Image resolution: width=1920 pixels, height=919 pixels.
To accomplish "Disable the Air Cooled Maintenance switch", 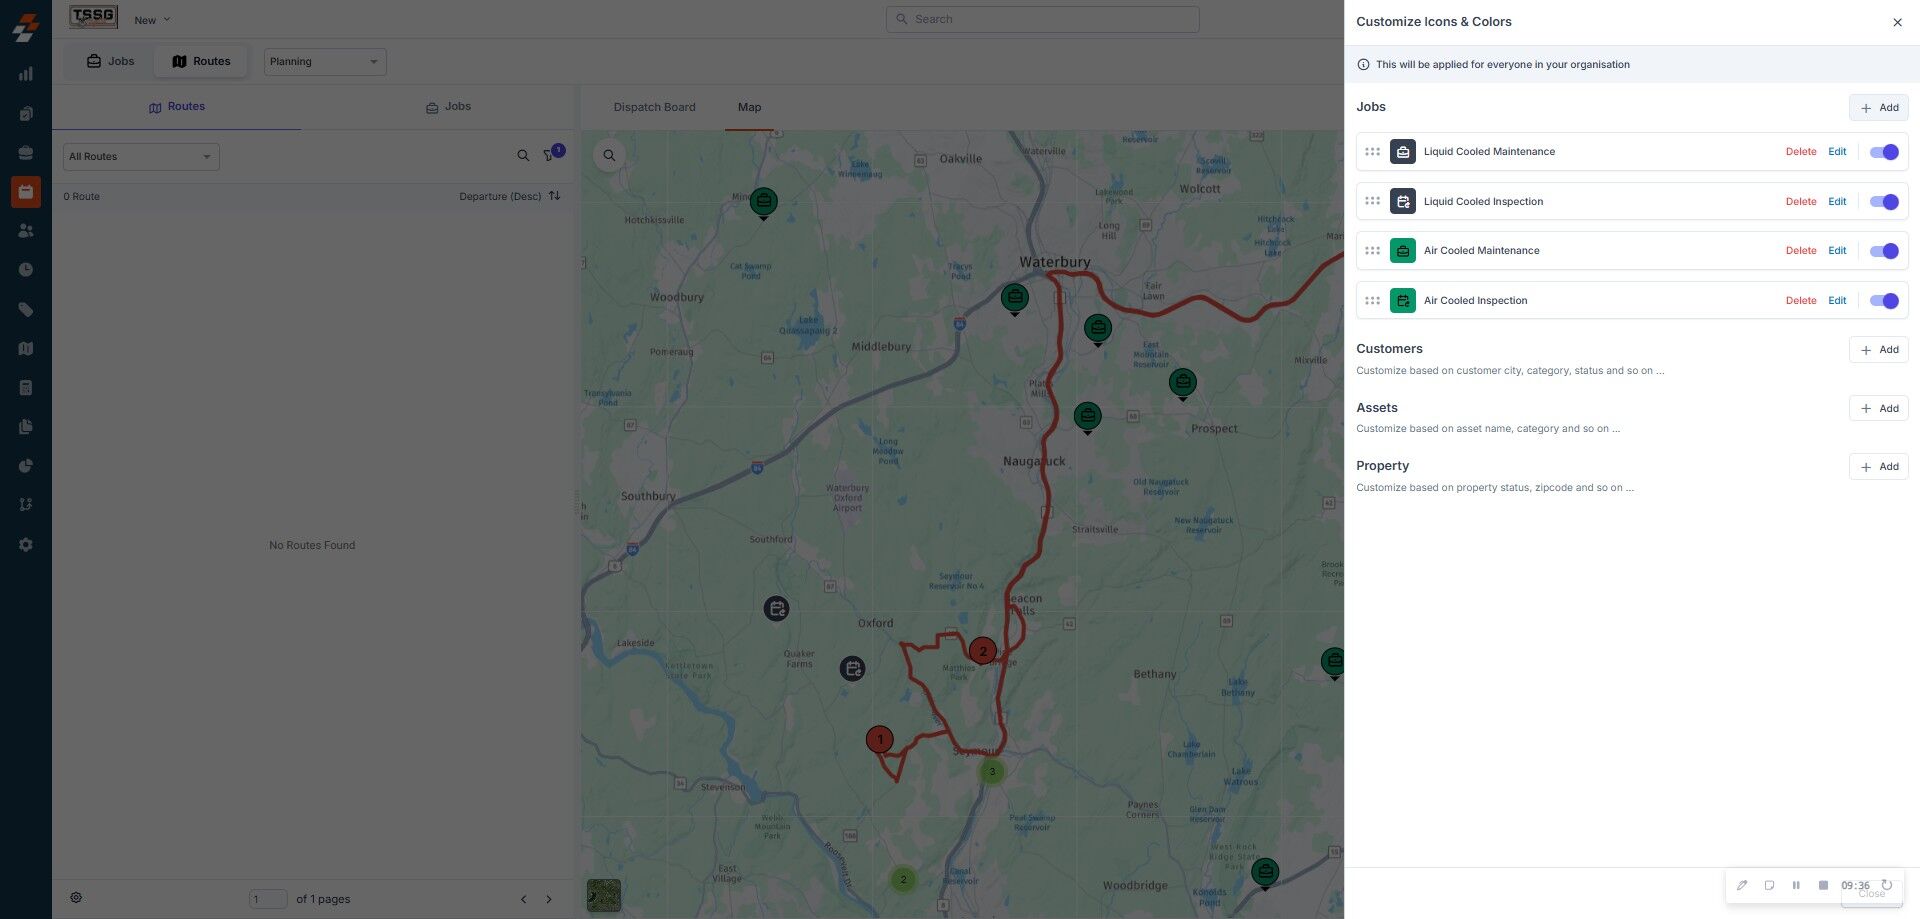I will 1884,251.
